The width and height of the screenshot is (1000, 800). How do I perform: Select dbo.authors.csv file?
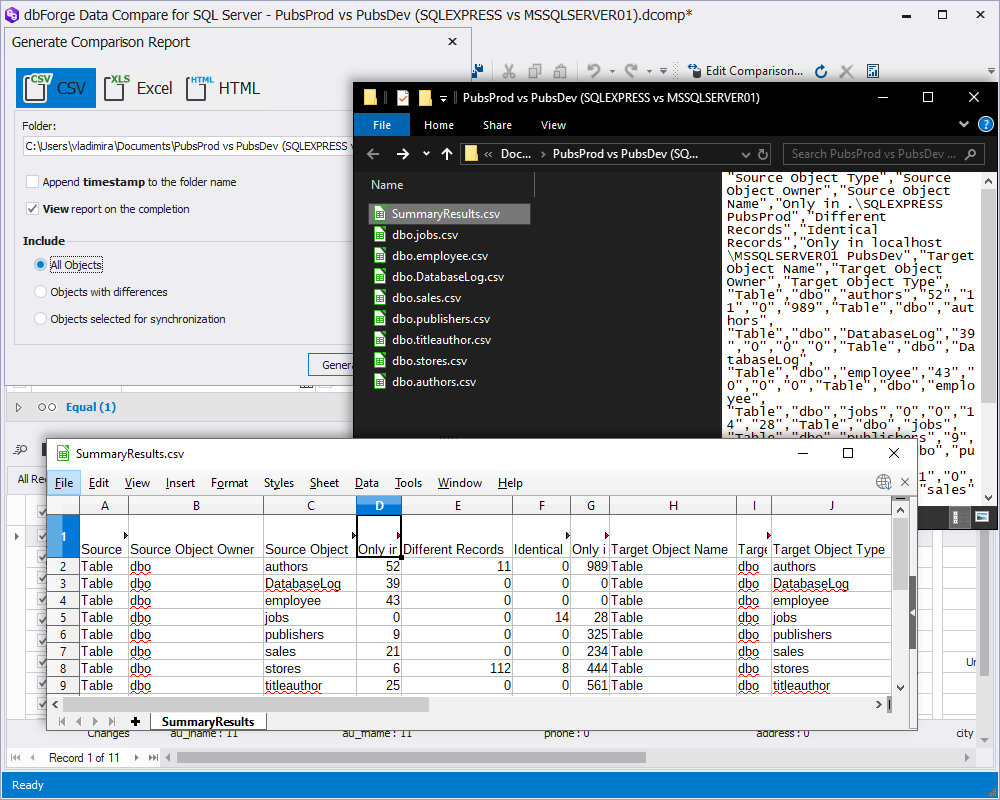pyautogui.click(x=425, y=382)
